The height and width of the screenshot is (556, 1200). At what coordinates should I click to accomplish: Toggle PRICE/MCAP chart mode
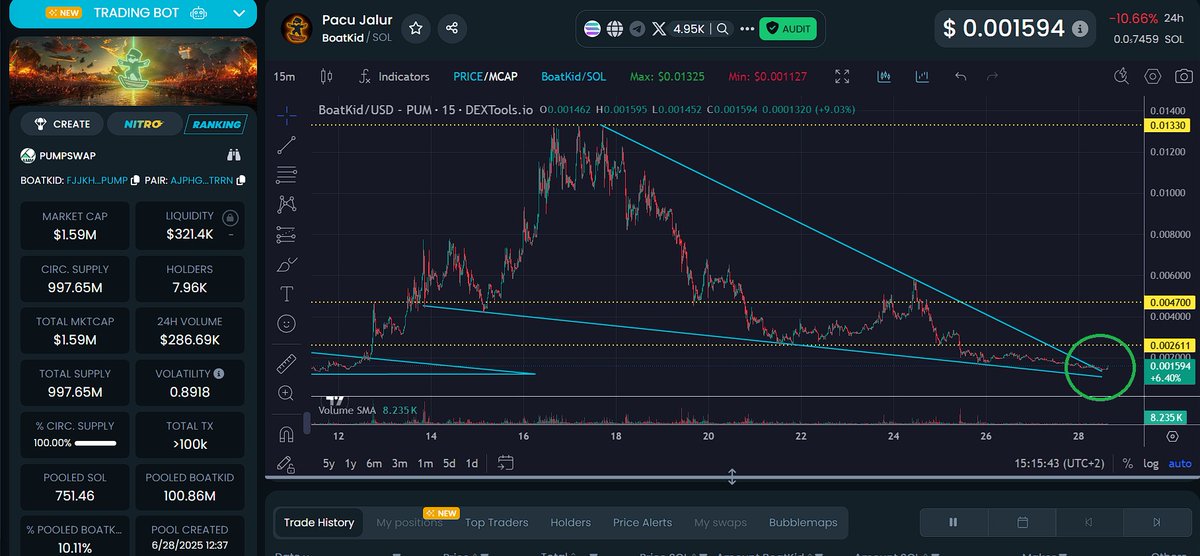483,76
